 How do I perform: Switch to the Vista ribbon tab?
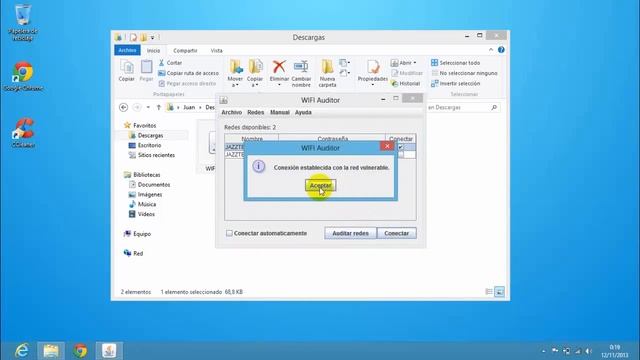point(216,51)
